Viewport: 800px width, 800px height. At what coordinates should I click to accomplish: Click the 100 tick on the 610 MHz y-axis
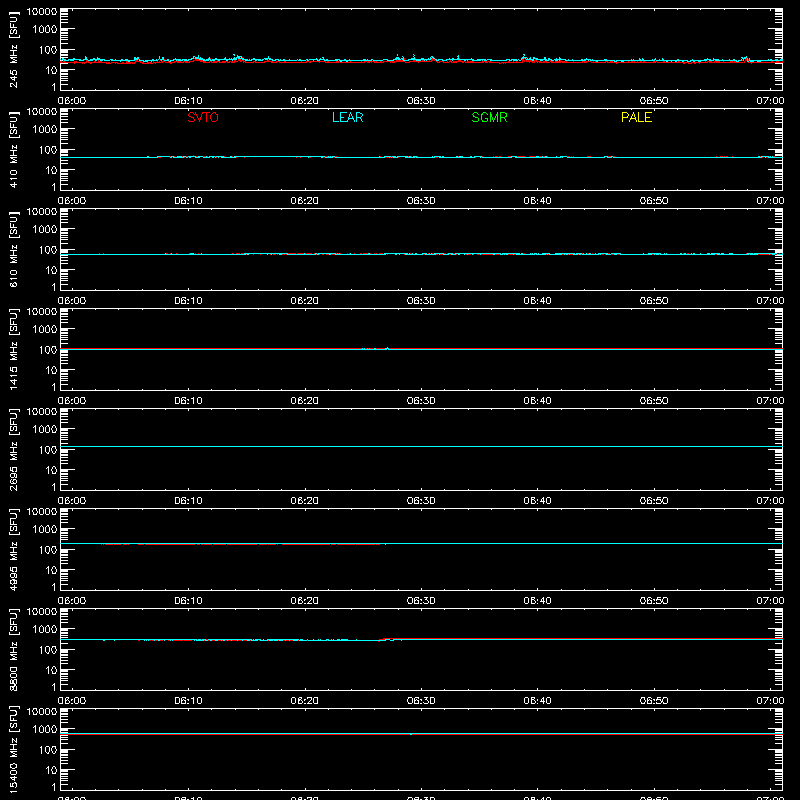pyautogui.click(x=48, y=250)
